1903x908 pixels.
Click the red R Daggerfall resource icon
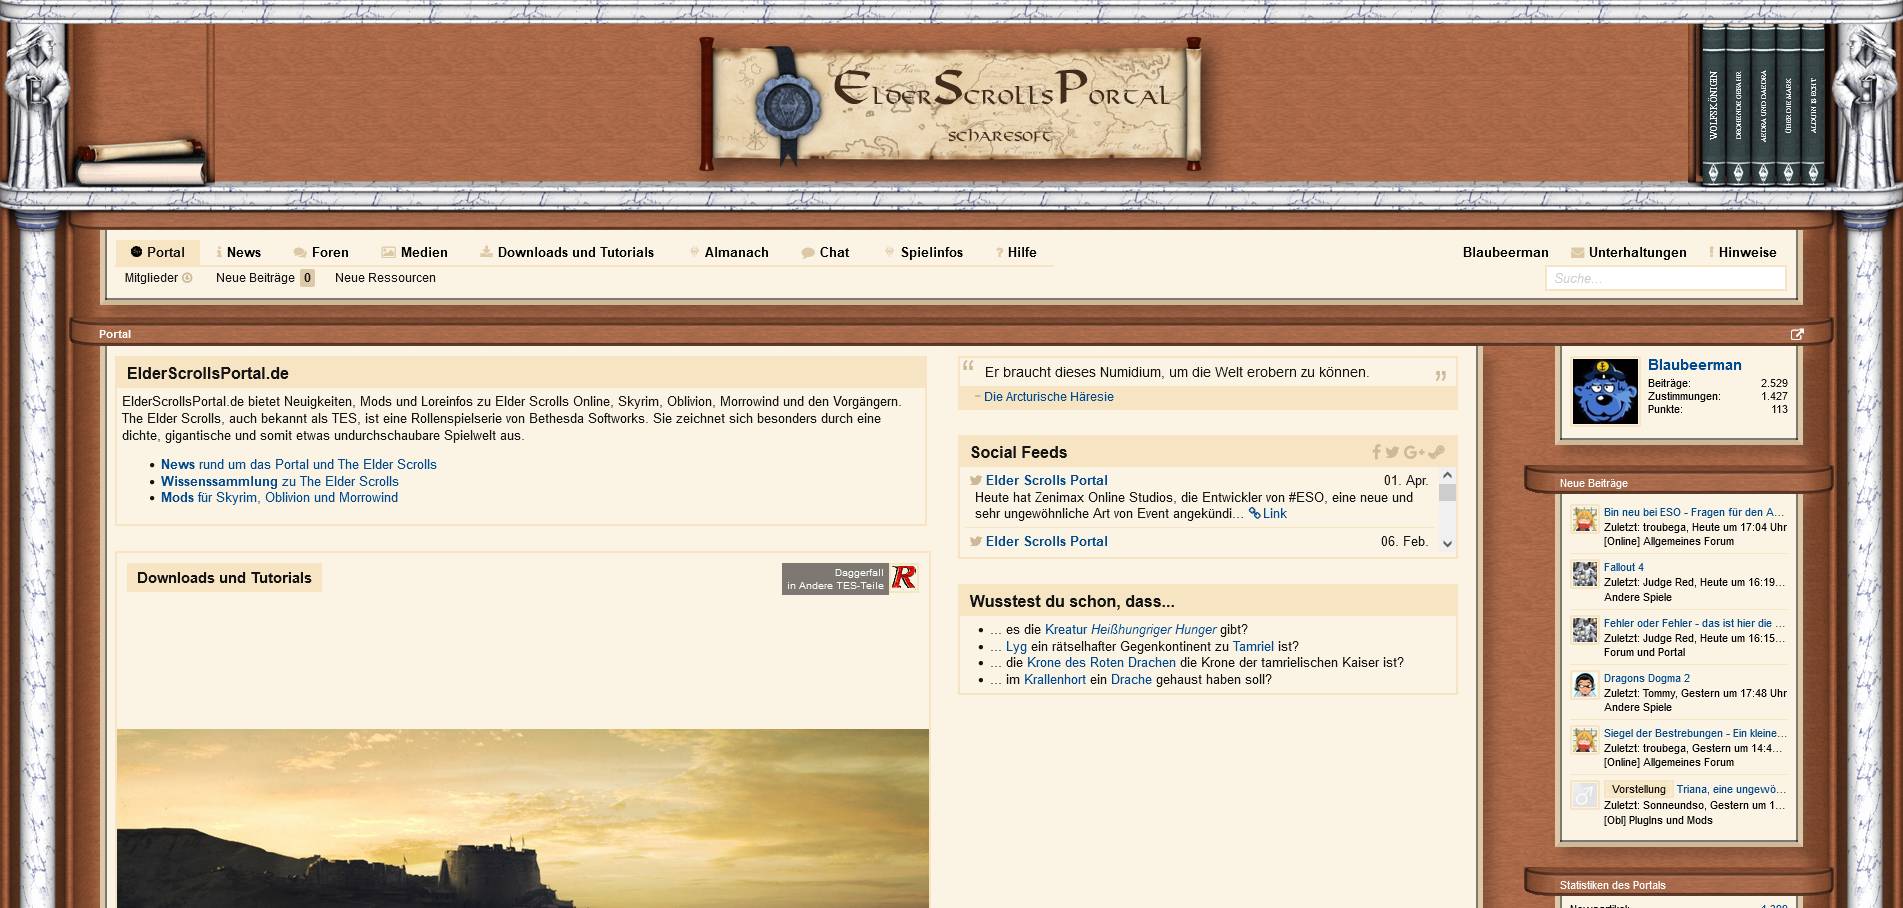tap(904, 578)
